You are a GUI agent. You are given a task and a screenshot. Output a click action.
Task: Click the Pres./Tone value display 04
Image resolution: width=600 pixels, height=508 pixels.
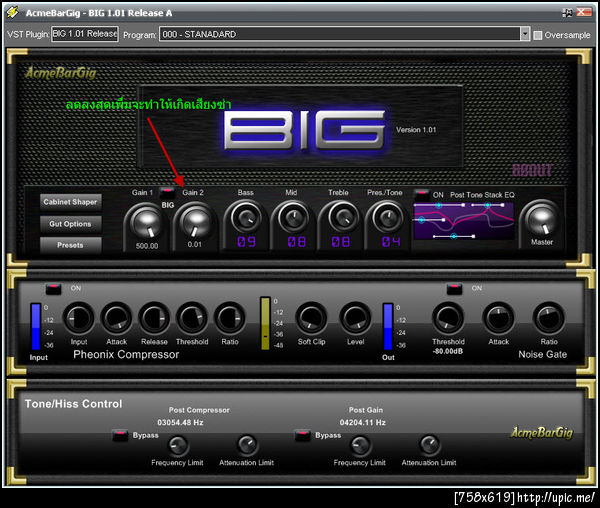(x=391, y=242)
